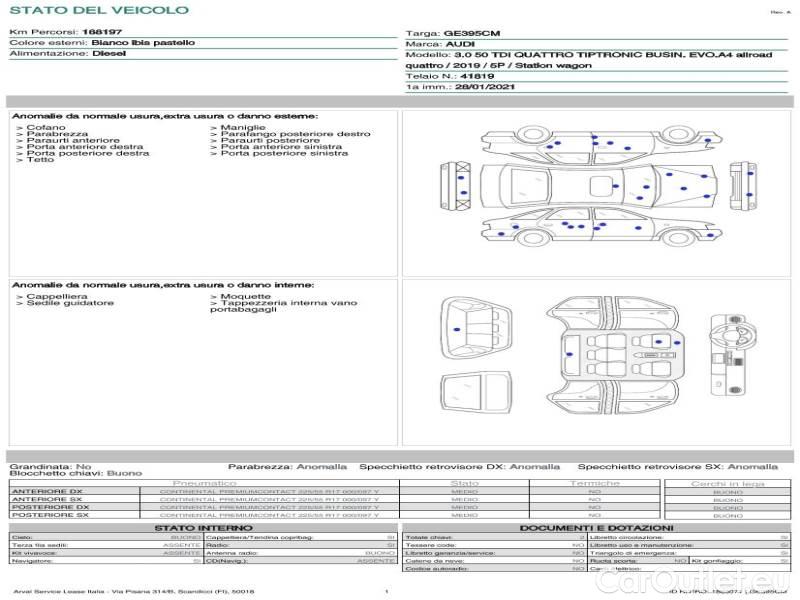The width and height of the screenshot is (800, 600).
Task: Click the DOCUMENTI E DOTAZIONI section header
Action: 596,528
